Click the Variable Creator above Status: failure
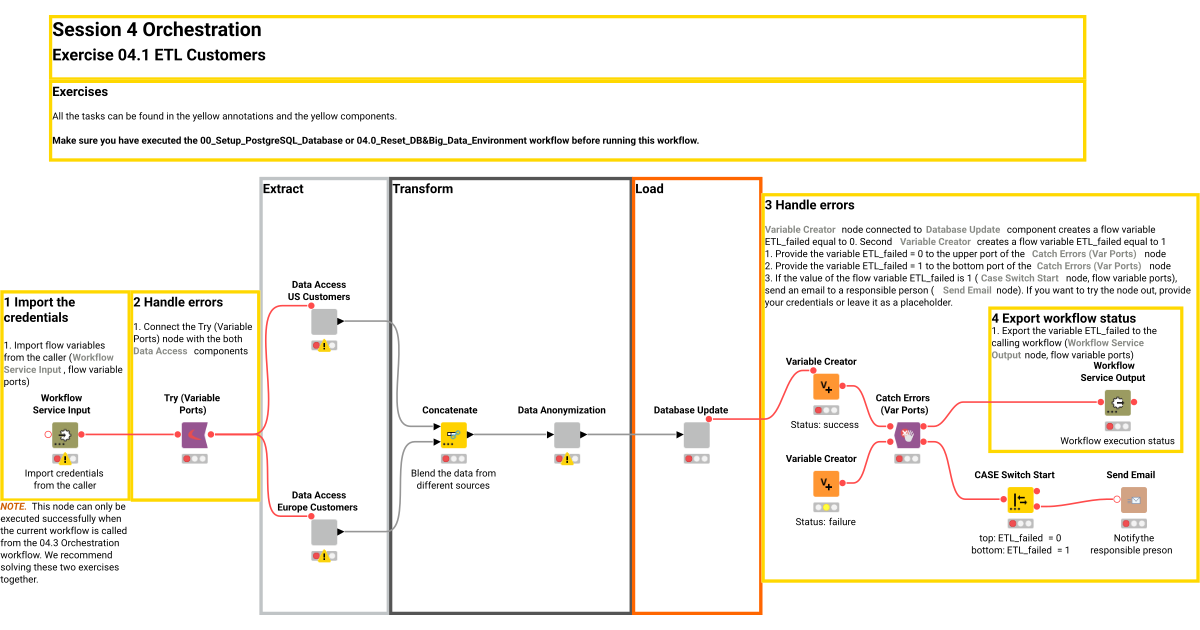This screenshot has height=630, width=1200. tap(825, 482)
